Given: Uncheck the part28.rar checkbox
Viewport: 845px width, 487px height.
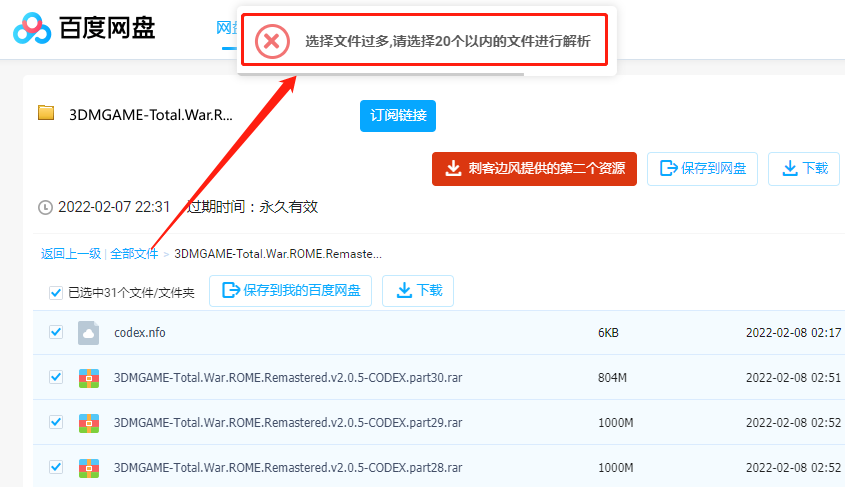Looking at the screenshot, I should point(56,467).
